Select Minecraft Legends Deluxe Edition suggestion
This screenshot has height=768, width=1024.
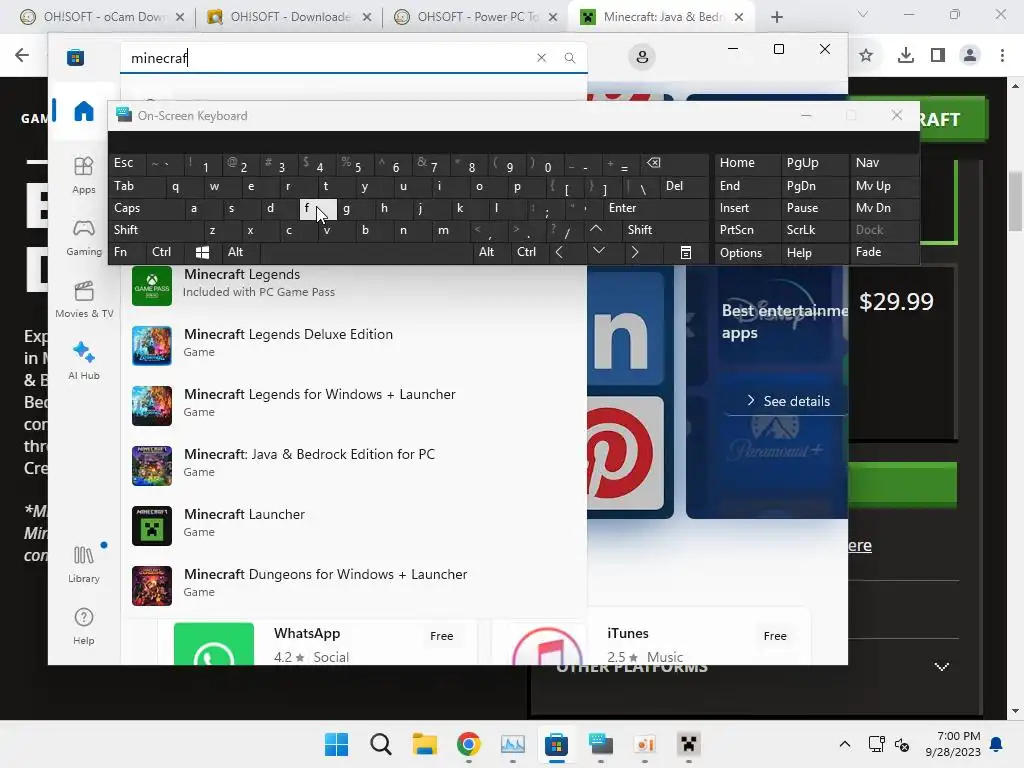(353, 343)
